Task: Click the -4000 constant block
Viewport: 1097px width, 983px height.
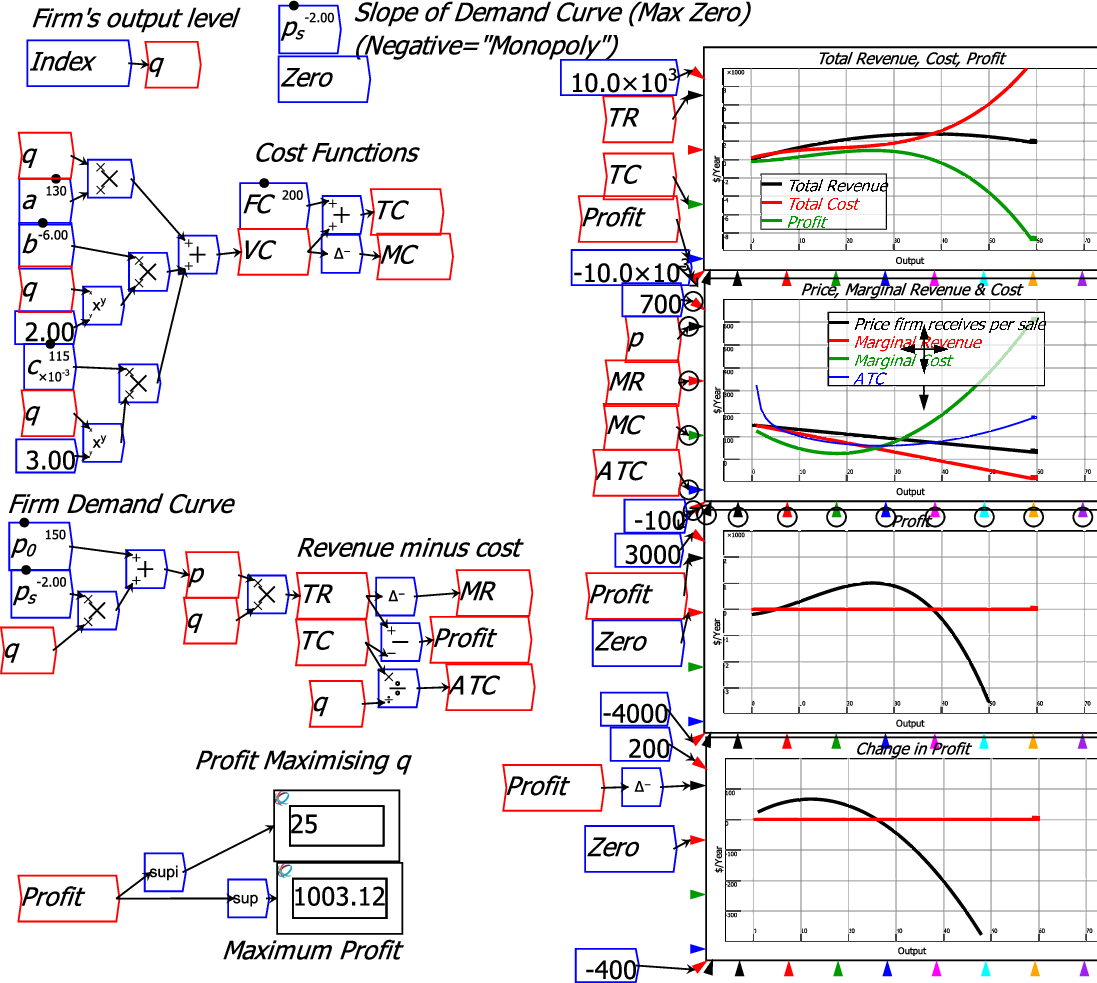Action: tap(637, 711)
